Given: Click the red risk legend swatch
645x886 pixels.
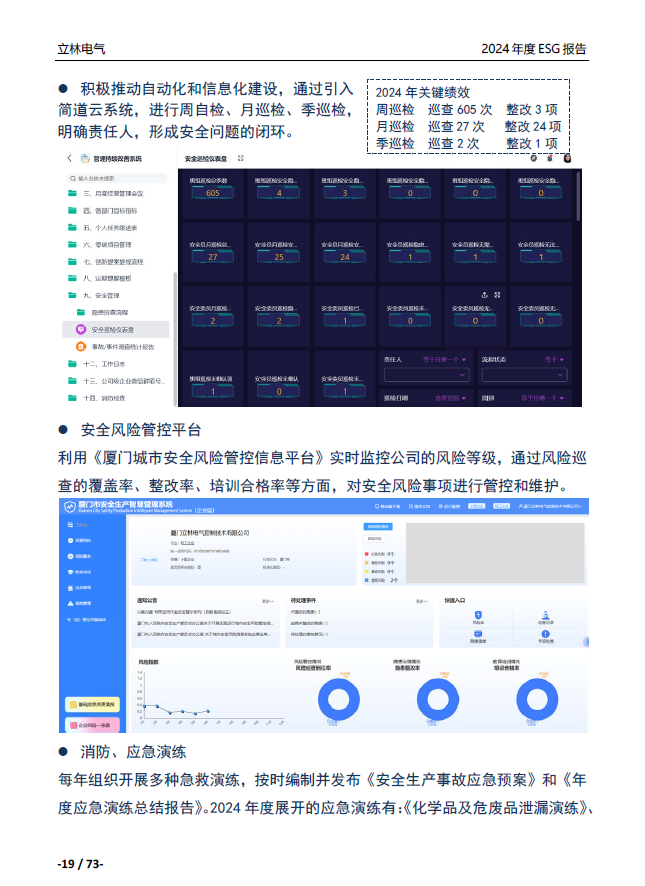Looking at the screenshot, I should [x=366, y=554].
